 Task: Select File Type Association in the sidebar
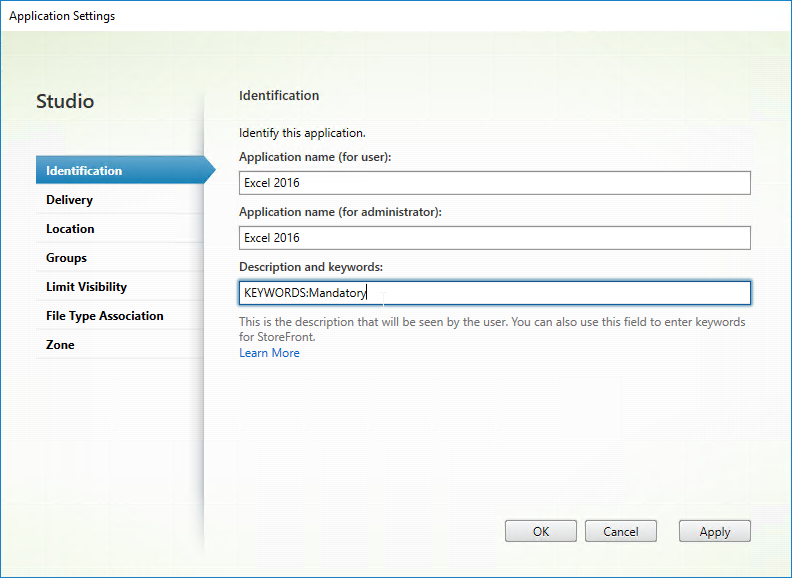click(x=120, y=316)
